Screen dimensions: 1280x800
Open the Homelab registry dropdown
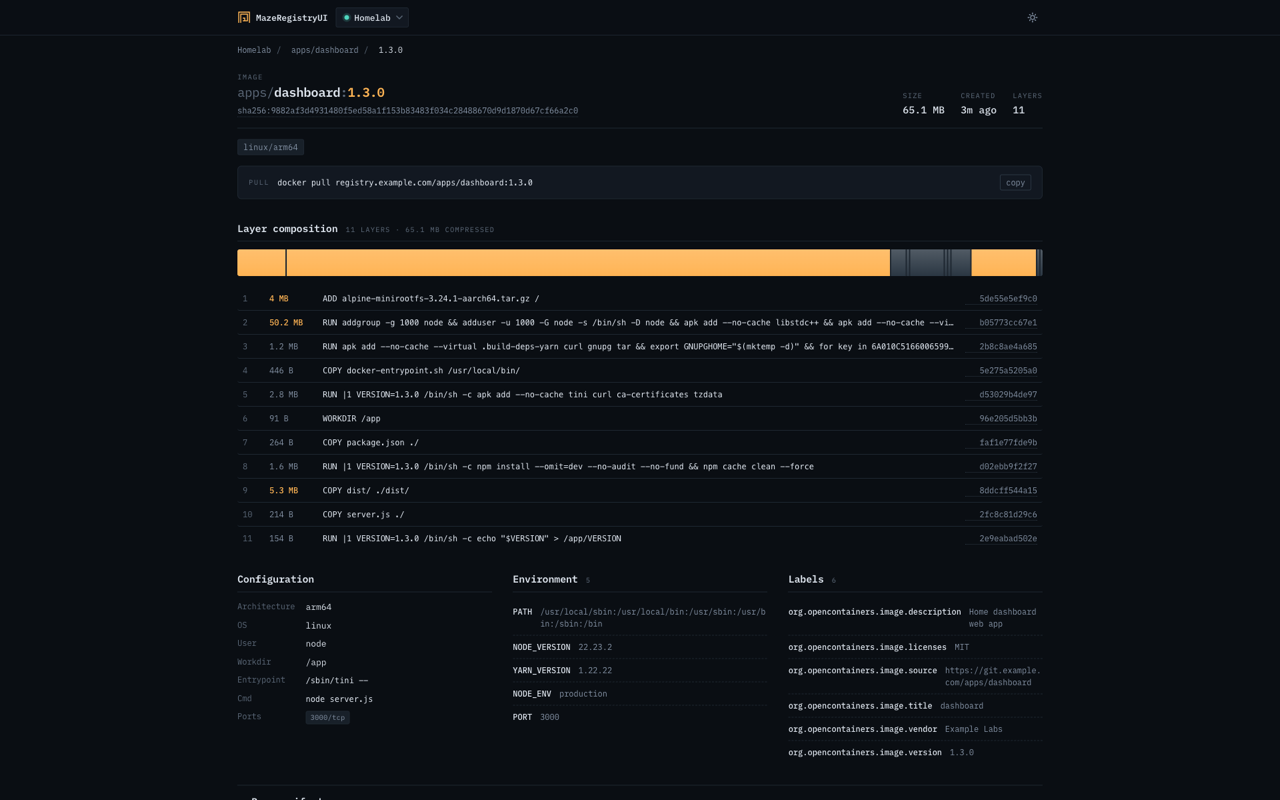372,17
